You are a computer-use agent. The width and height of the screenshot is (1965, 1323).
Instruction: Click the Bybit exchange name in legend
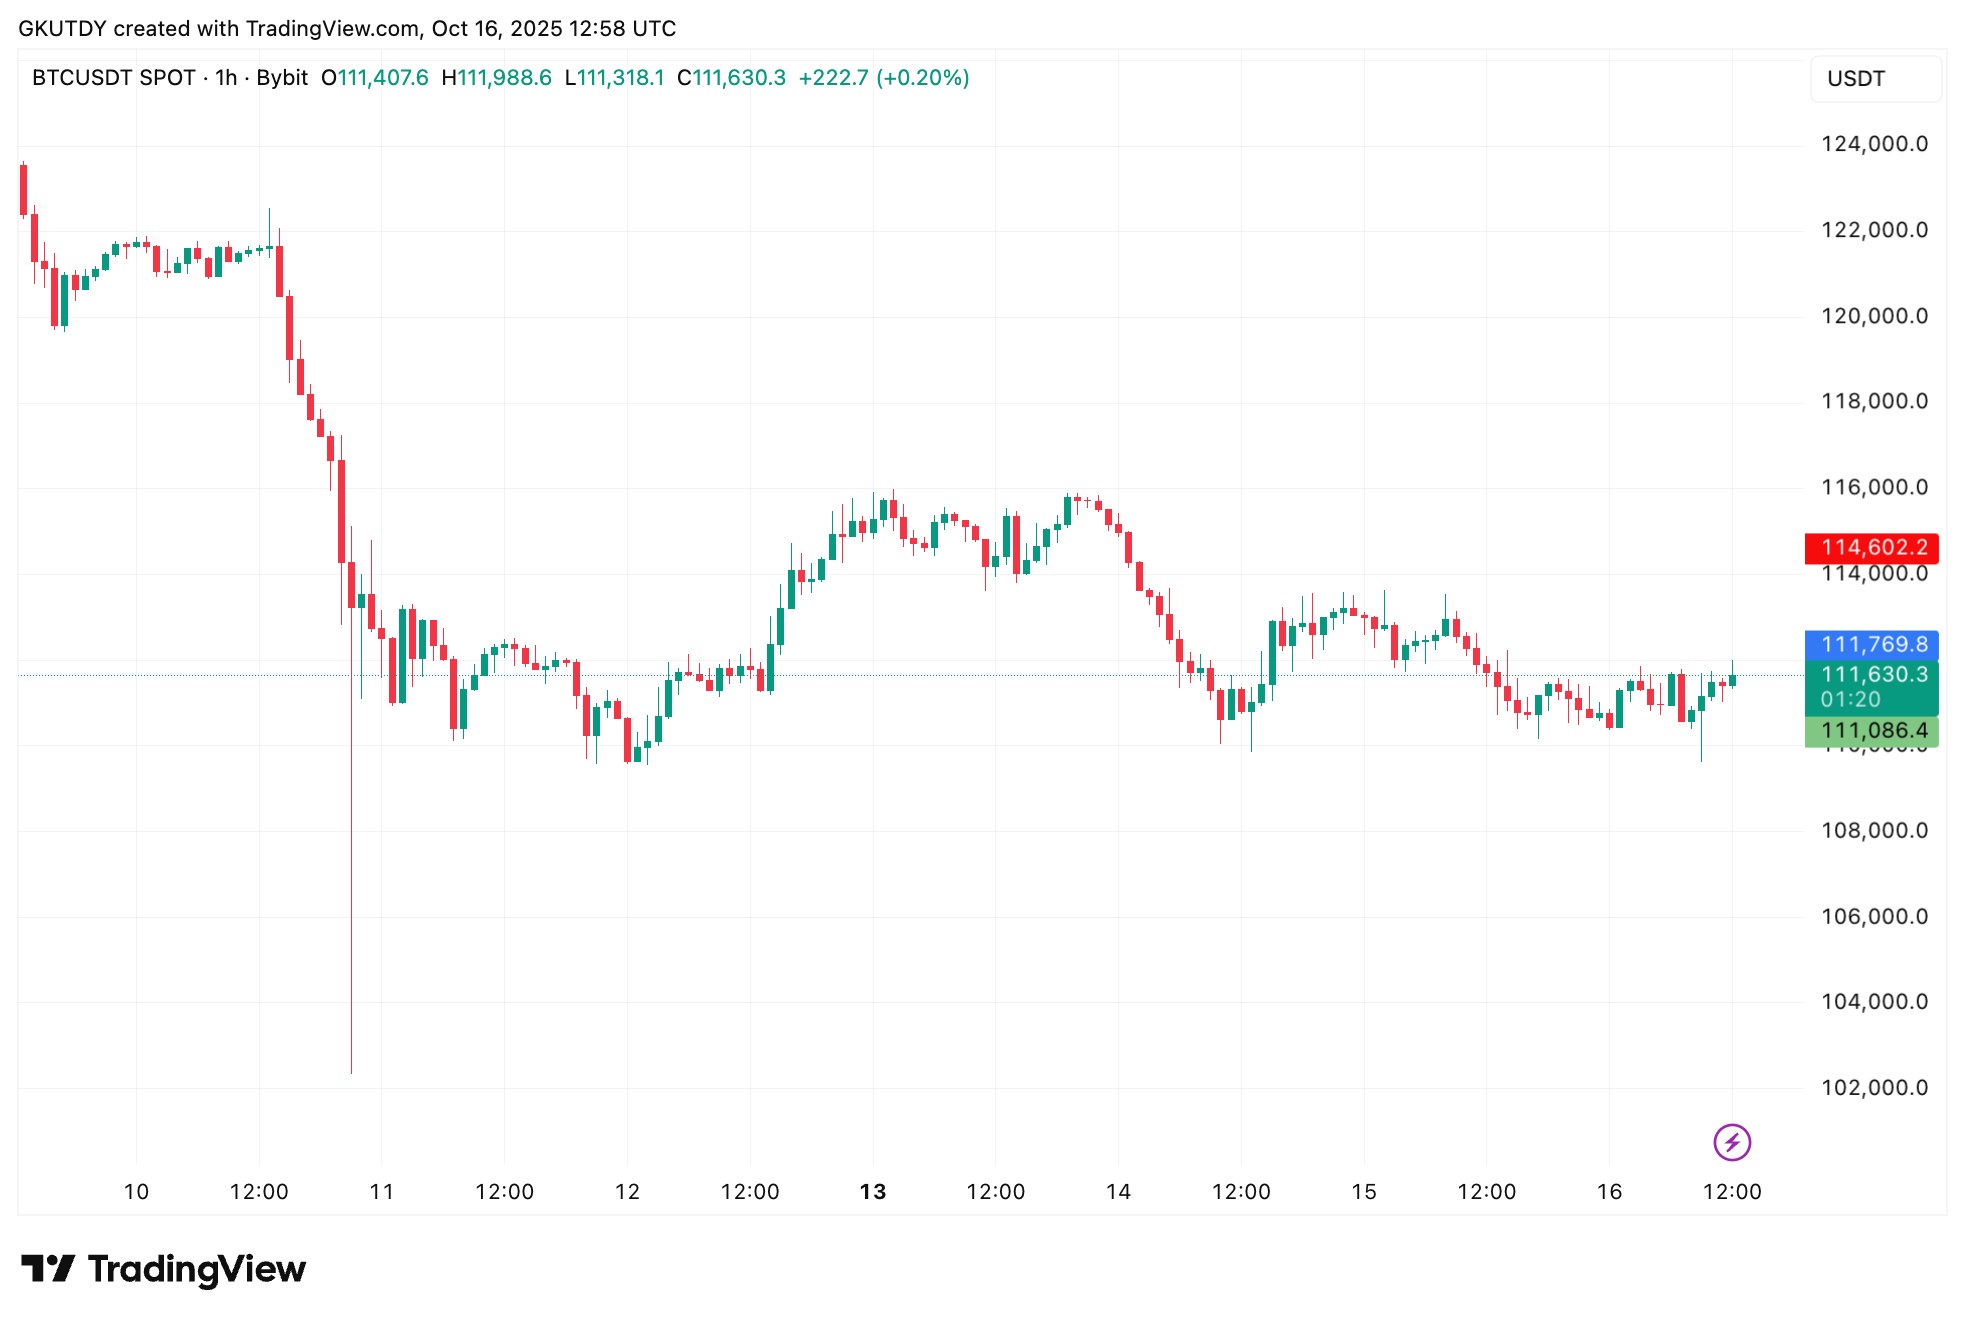tap(282, 78)
